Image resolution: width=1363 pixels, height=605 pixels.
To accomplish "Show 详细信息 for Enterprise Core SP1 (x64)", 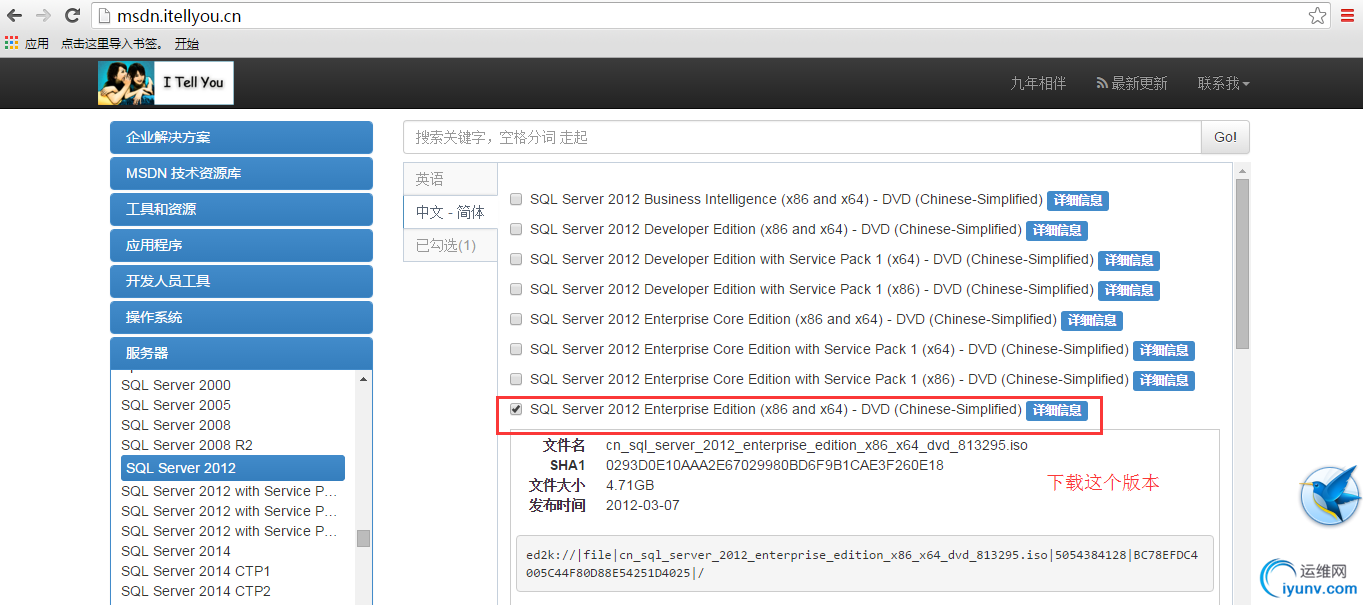I will click(x=1164, y=350).
